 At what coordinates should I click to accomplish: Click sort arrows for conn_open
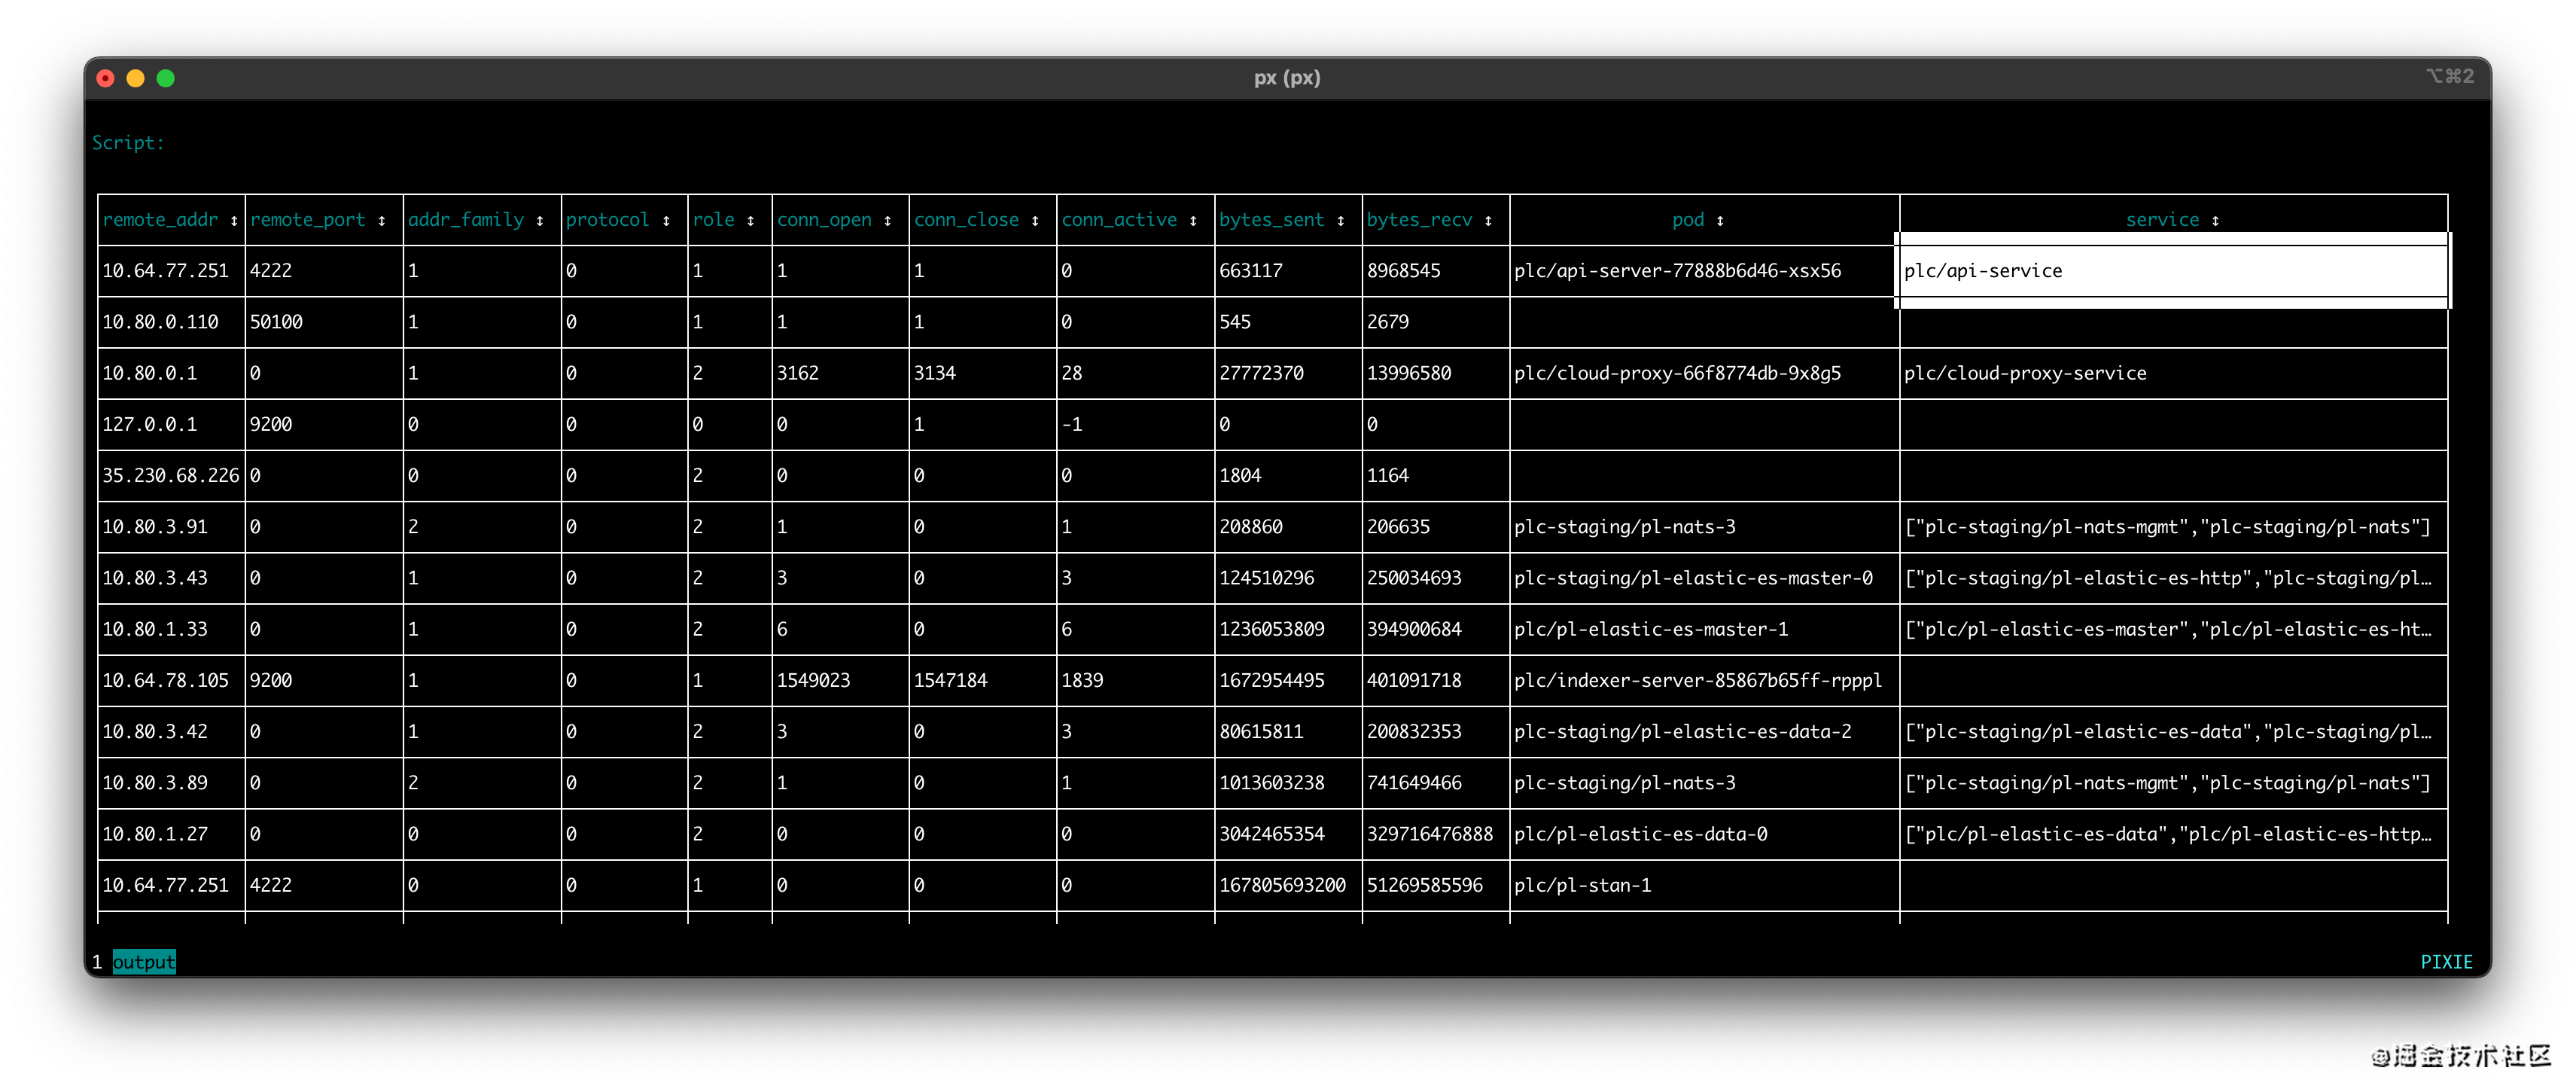888,221
